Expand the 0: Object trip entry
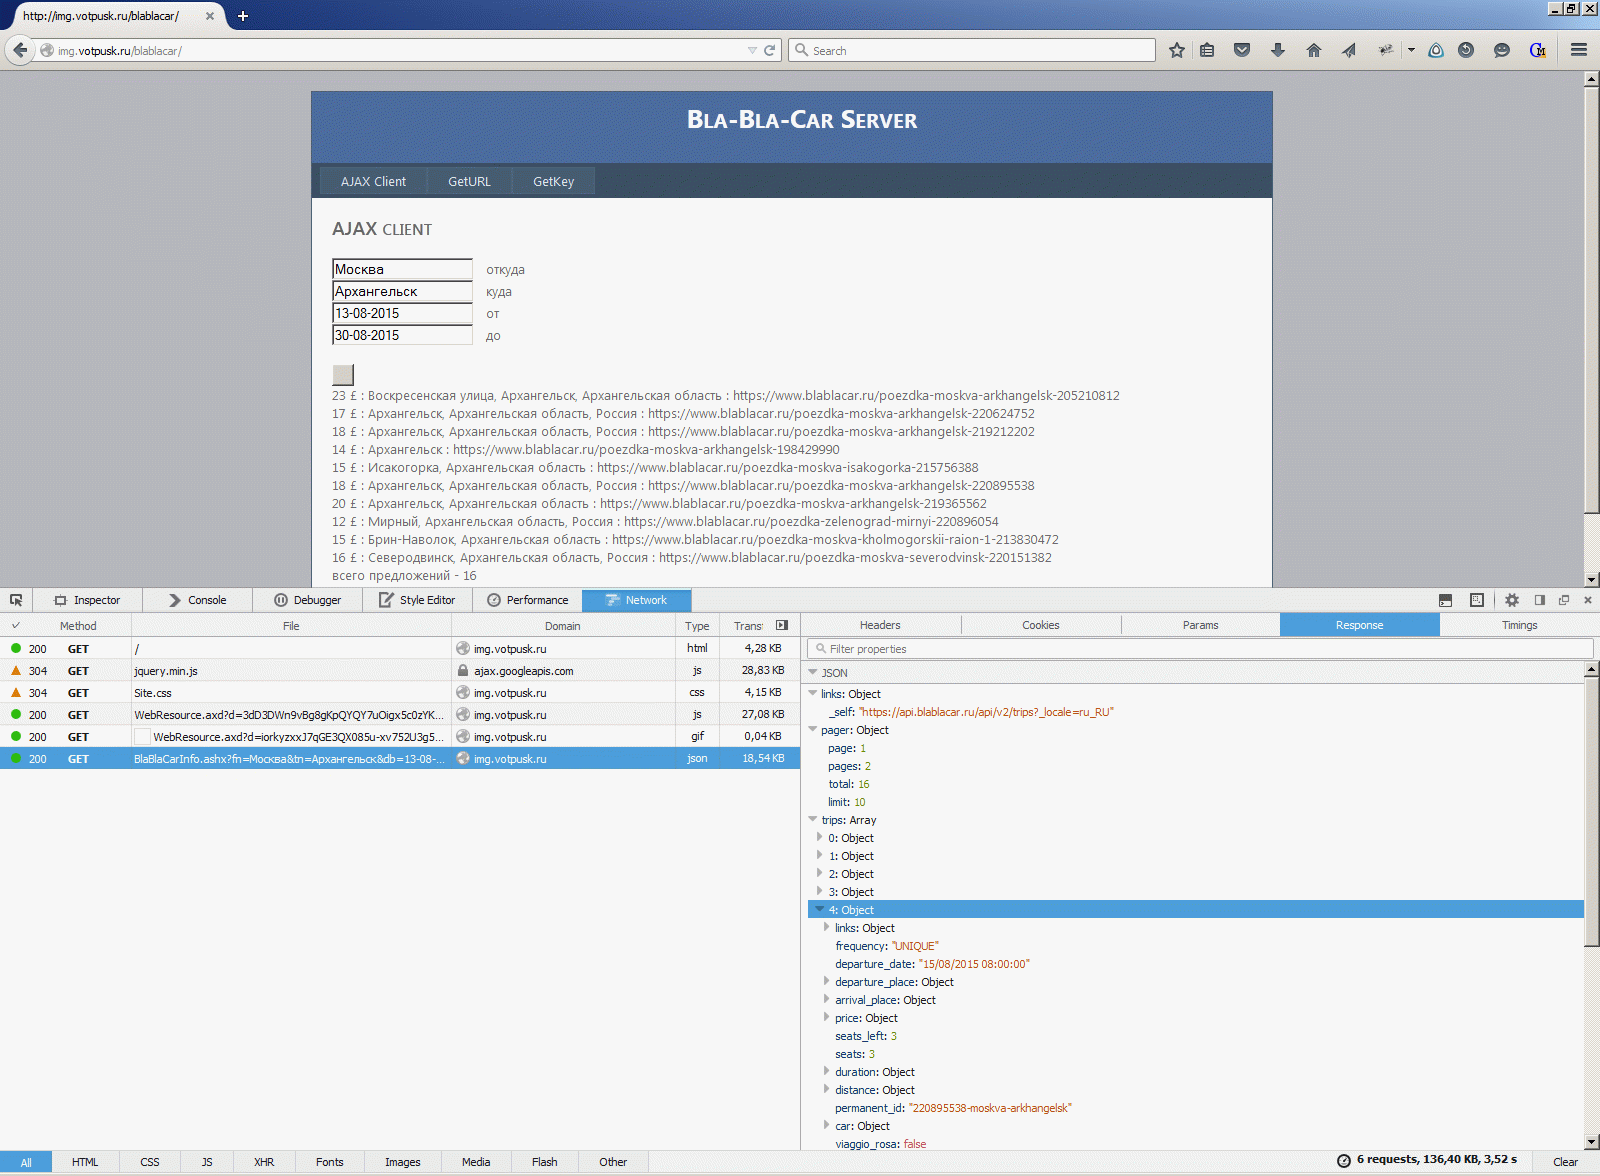The image size is (1600, 1176). [x=820, y=837]
